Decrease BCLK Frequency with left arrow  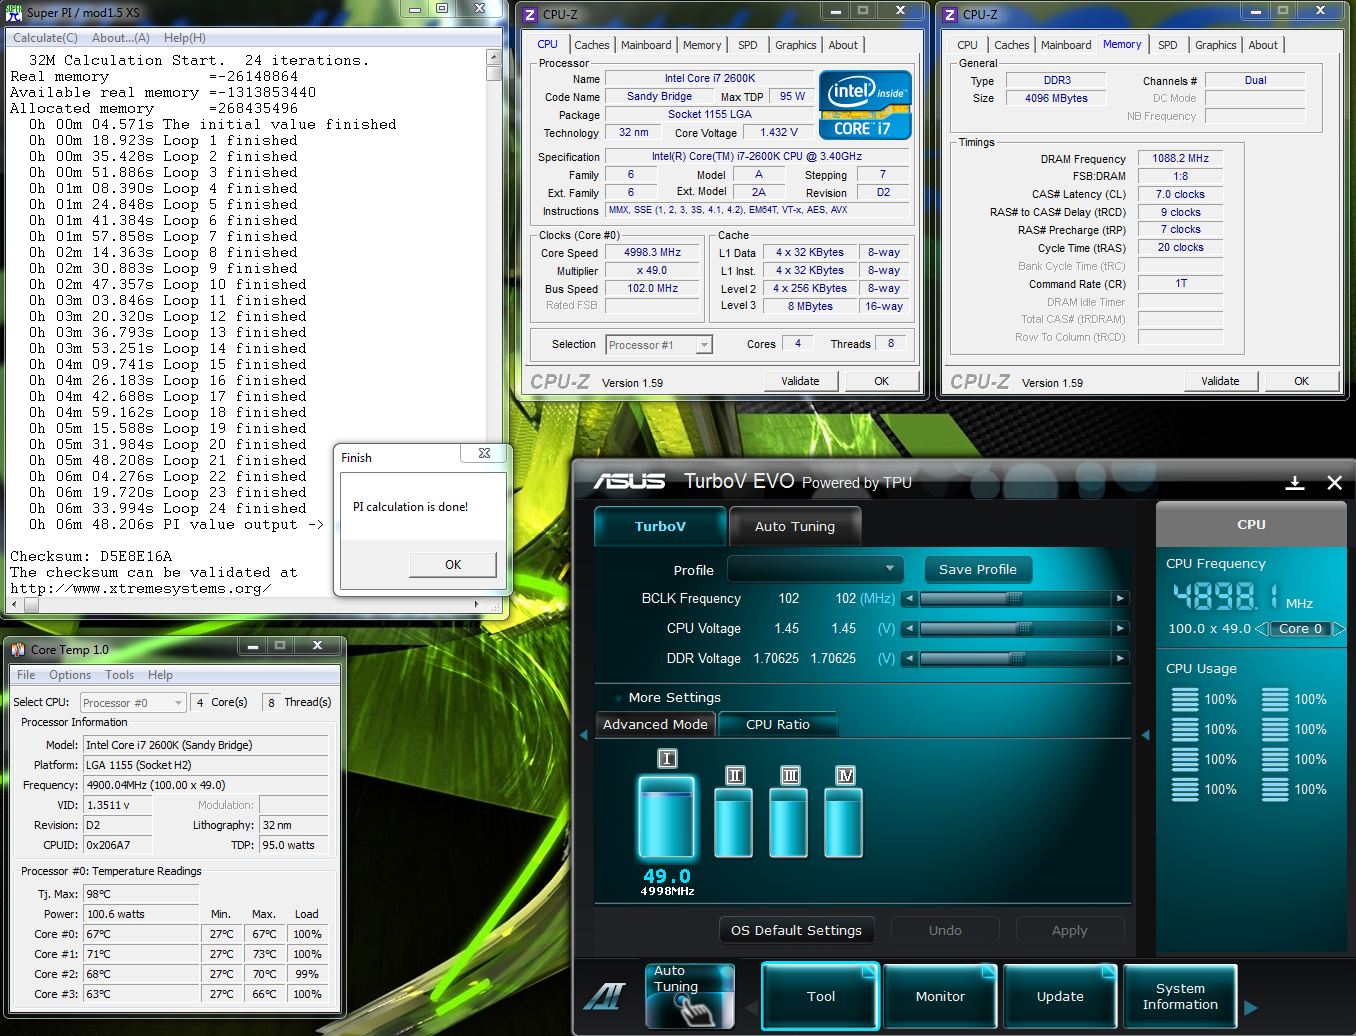click(x=909, y=599)
